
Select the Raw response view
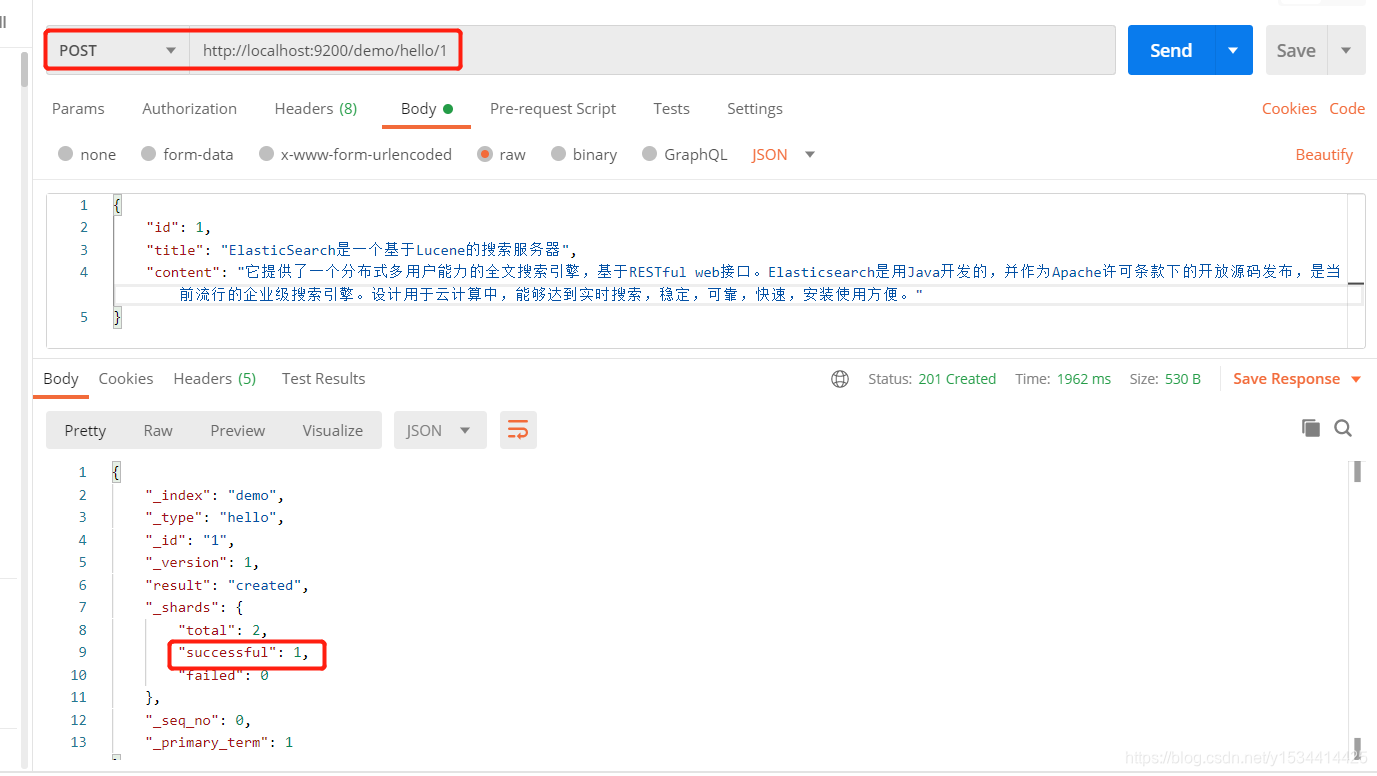[x=158, y=430]
